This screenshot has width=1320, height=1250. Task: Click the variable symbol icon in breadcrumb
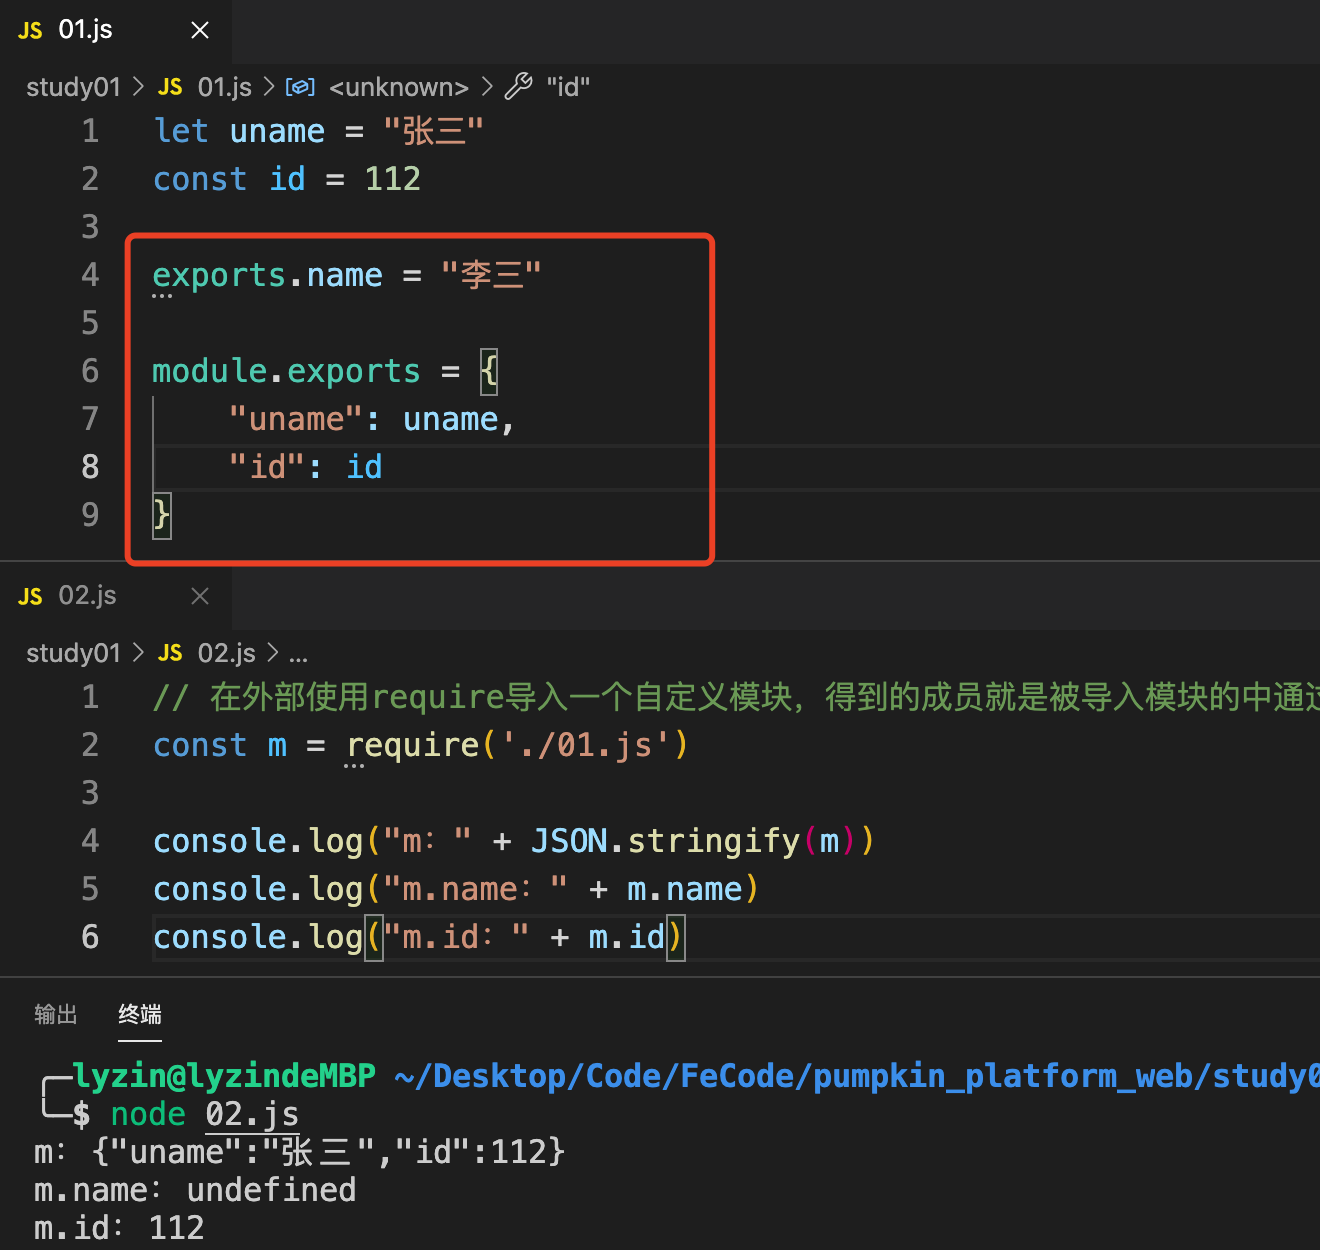coord(300,87)
